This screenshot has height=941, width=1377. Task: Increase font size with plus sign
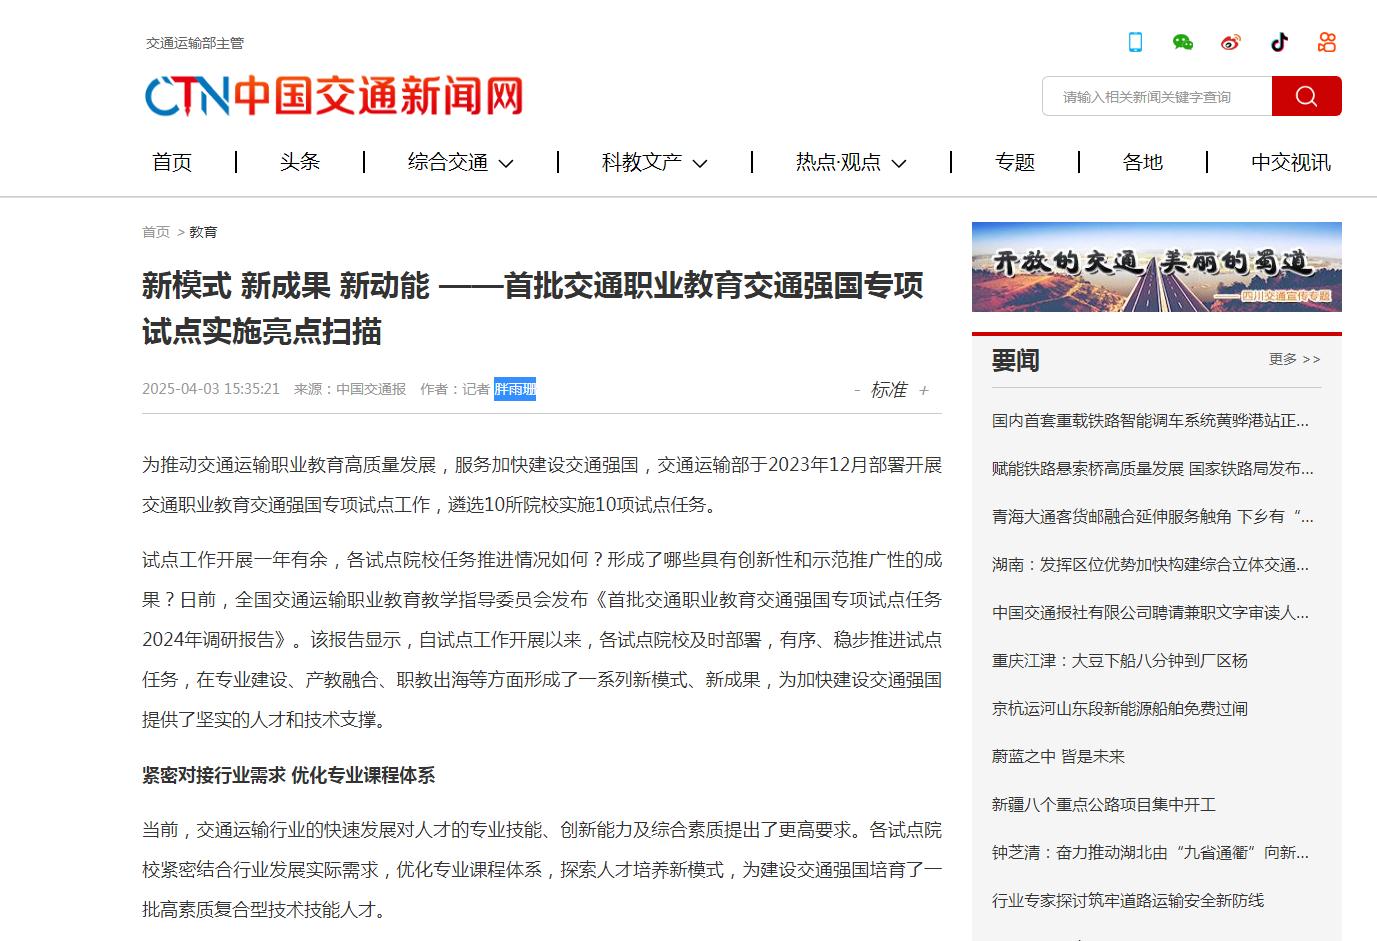click(924, 391)
